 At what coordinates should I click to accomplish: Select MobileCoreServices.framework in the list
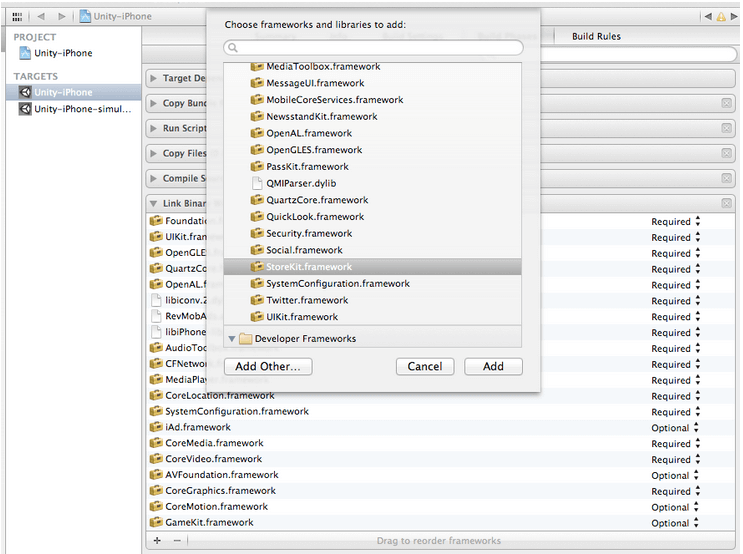tap(372, 100)
